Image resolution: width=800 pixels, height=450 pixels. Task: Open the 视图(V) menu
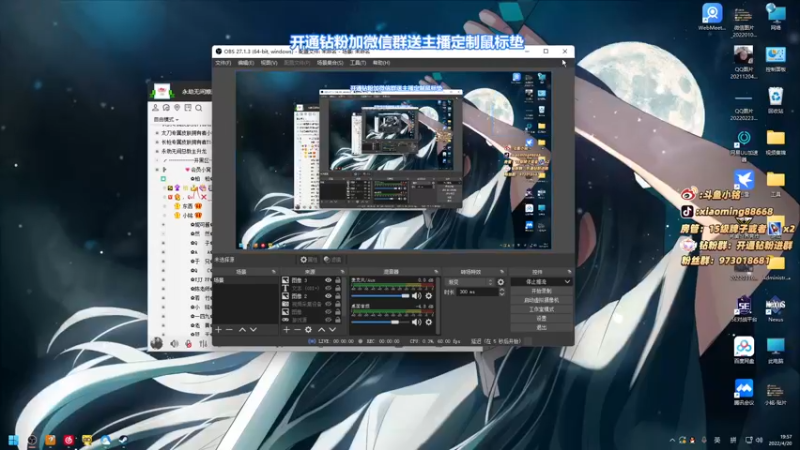coord(269,63)
